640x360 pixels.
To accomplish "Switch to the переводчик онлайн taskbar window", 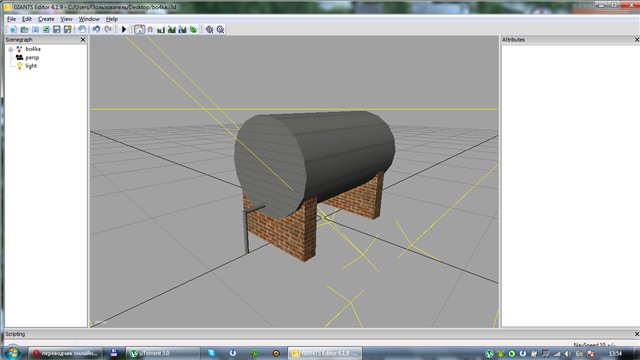I will [64, 353].
